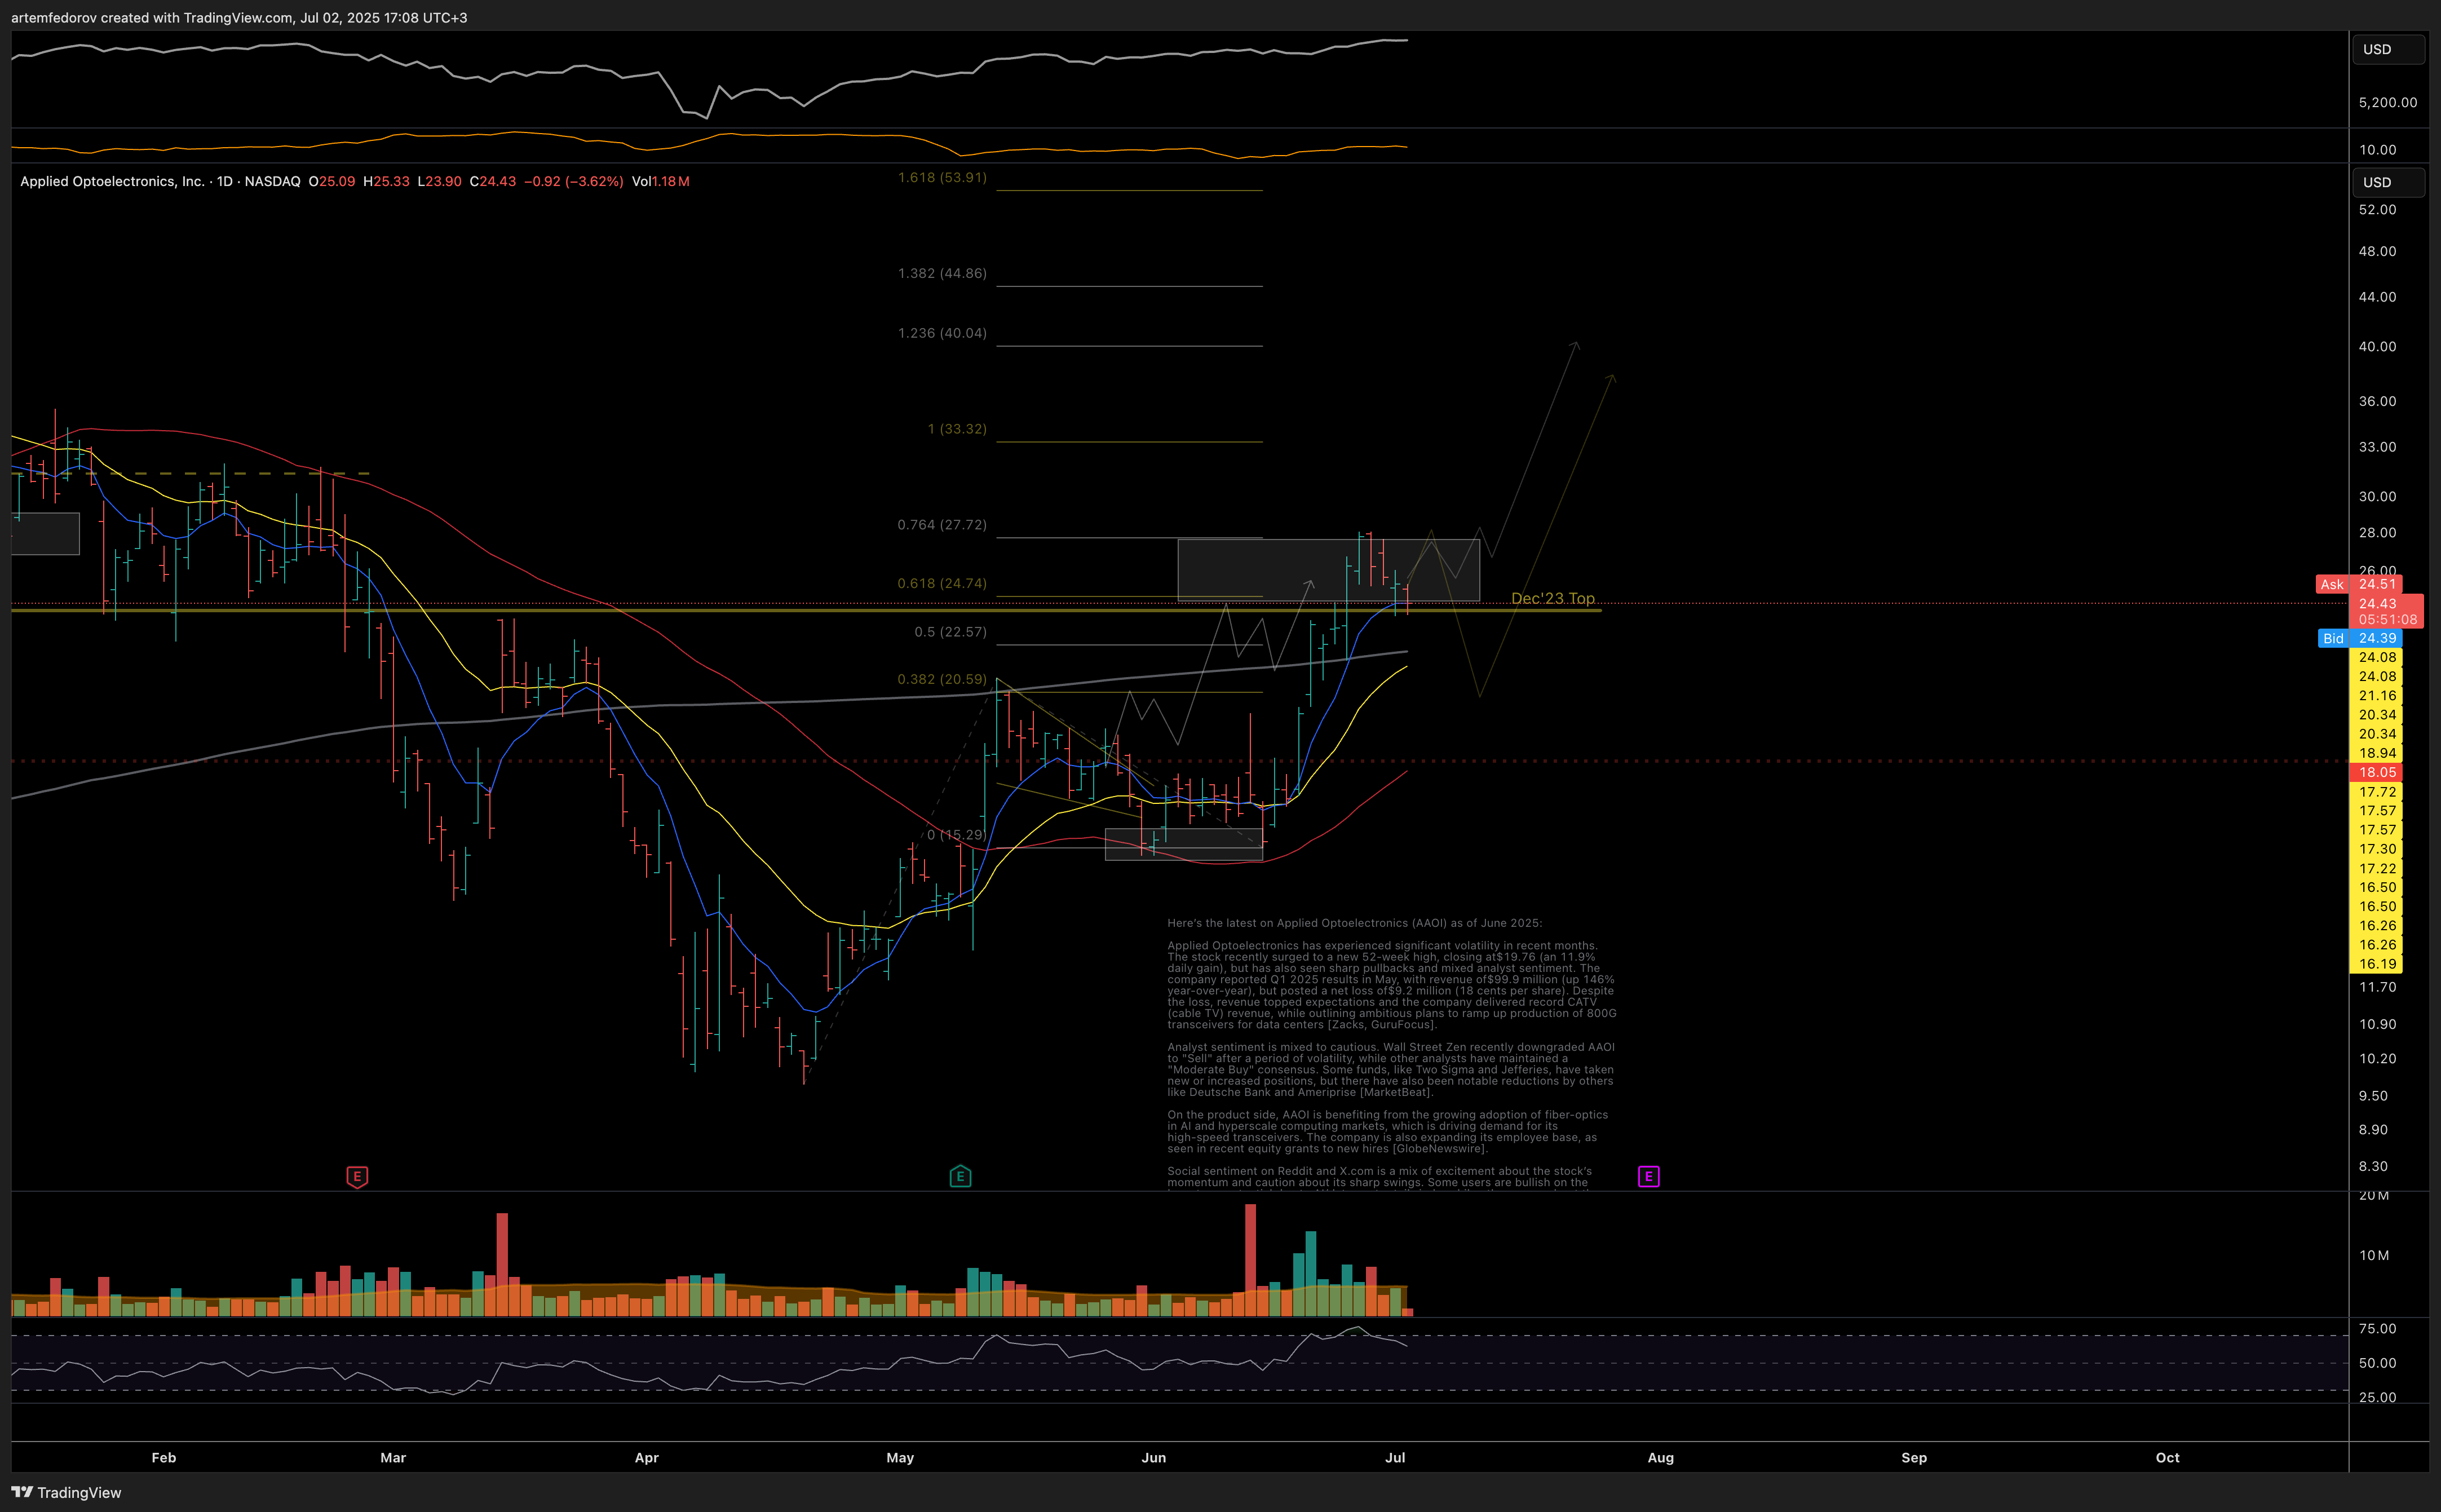Screen dimensions: 2441x1512
Task: Click the Dec'23 Top line label
Action: (x=1553, y=598)
